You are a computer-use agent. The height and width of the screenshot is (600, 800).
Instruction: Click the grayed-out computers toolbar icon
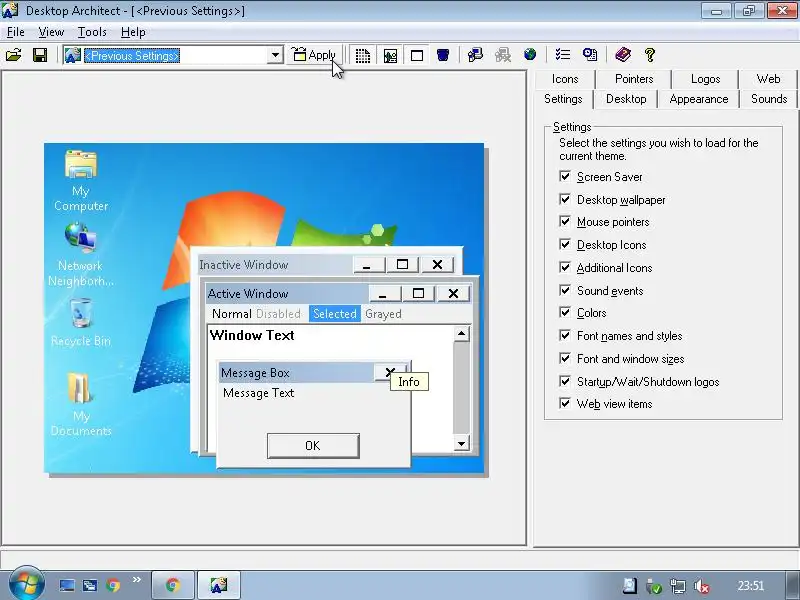(503, 55)
